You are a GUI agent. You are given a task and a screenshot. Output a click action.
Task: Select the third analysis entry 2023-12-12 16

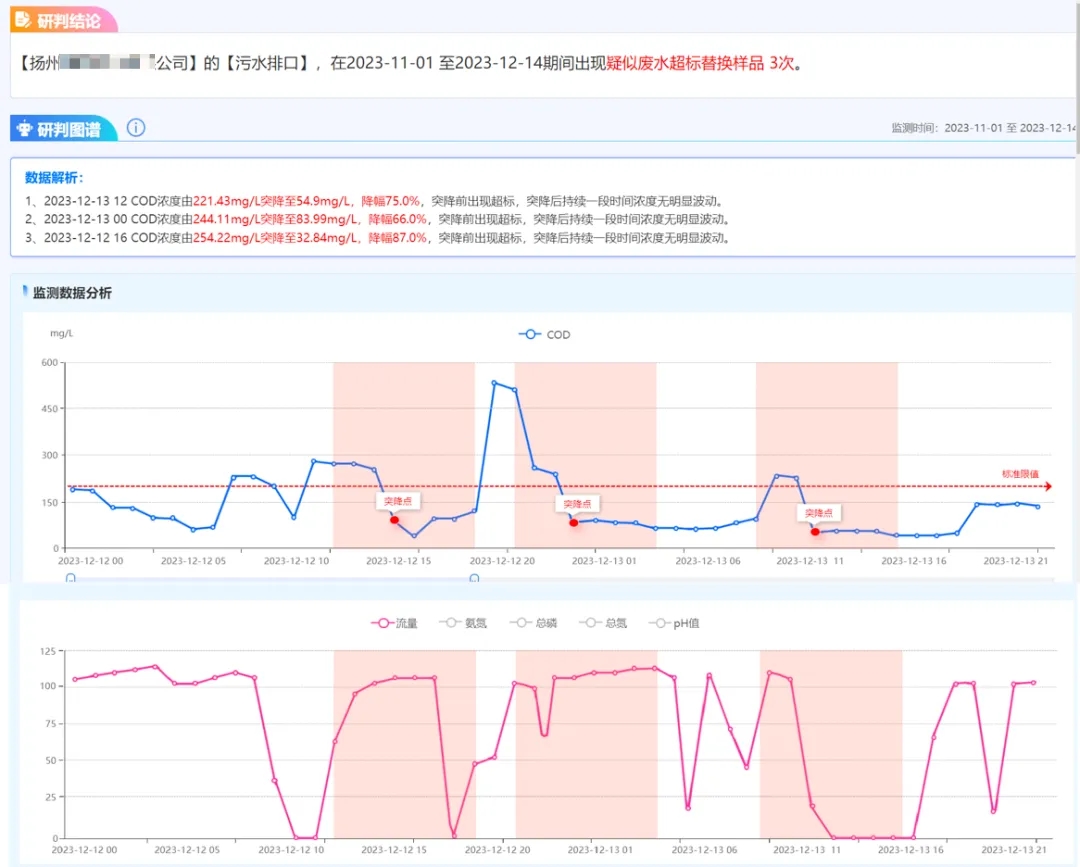click(376, 238)
